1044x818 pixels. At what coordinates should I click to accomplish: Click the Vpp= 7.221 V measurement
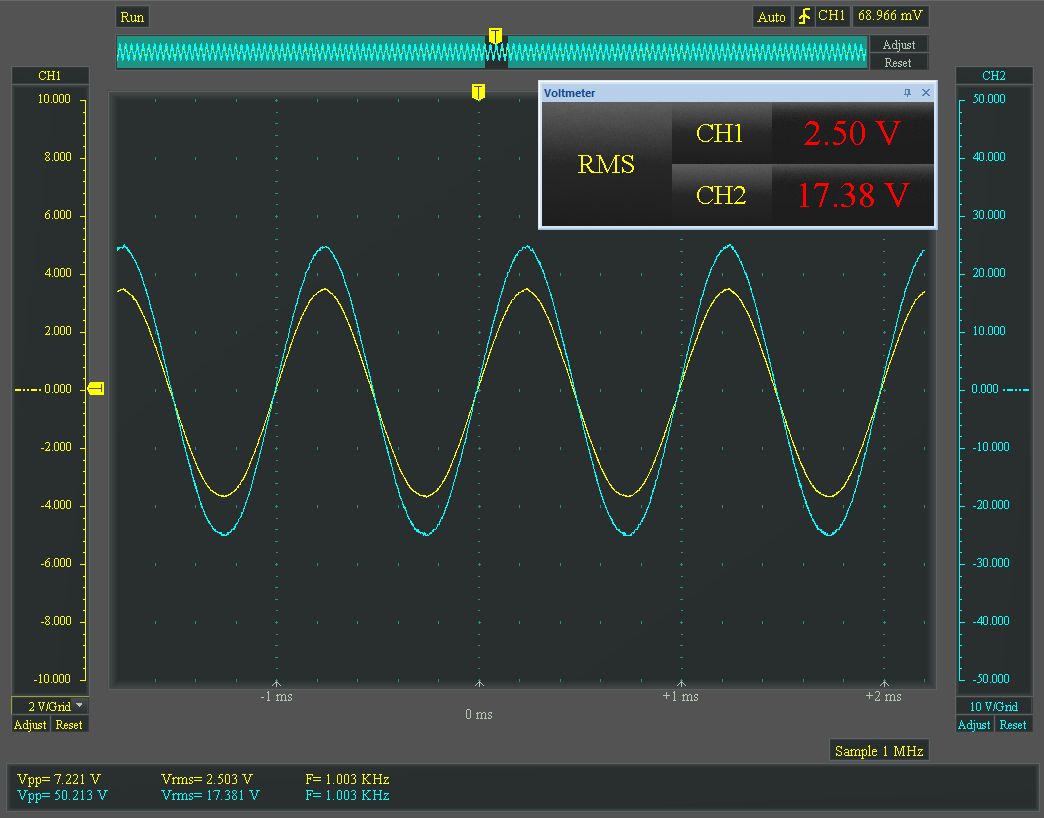tap(59, 779)
